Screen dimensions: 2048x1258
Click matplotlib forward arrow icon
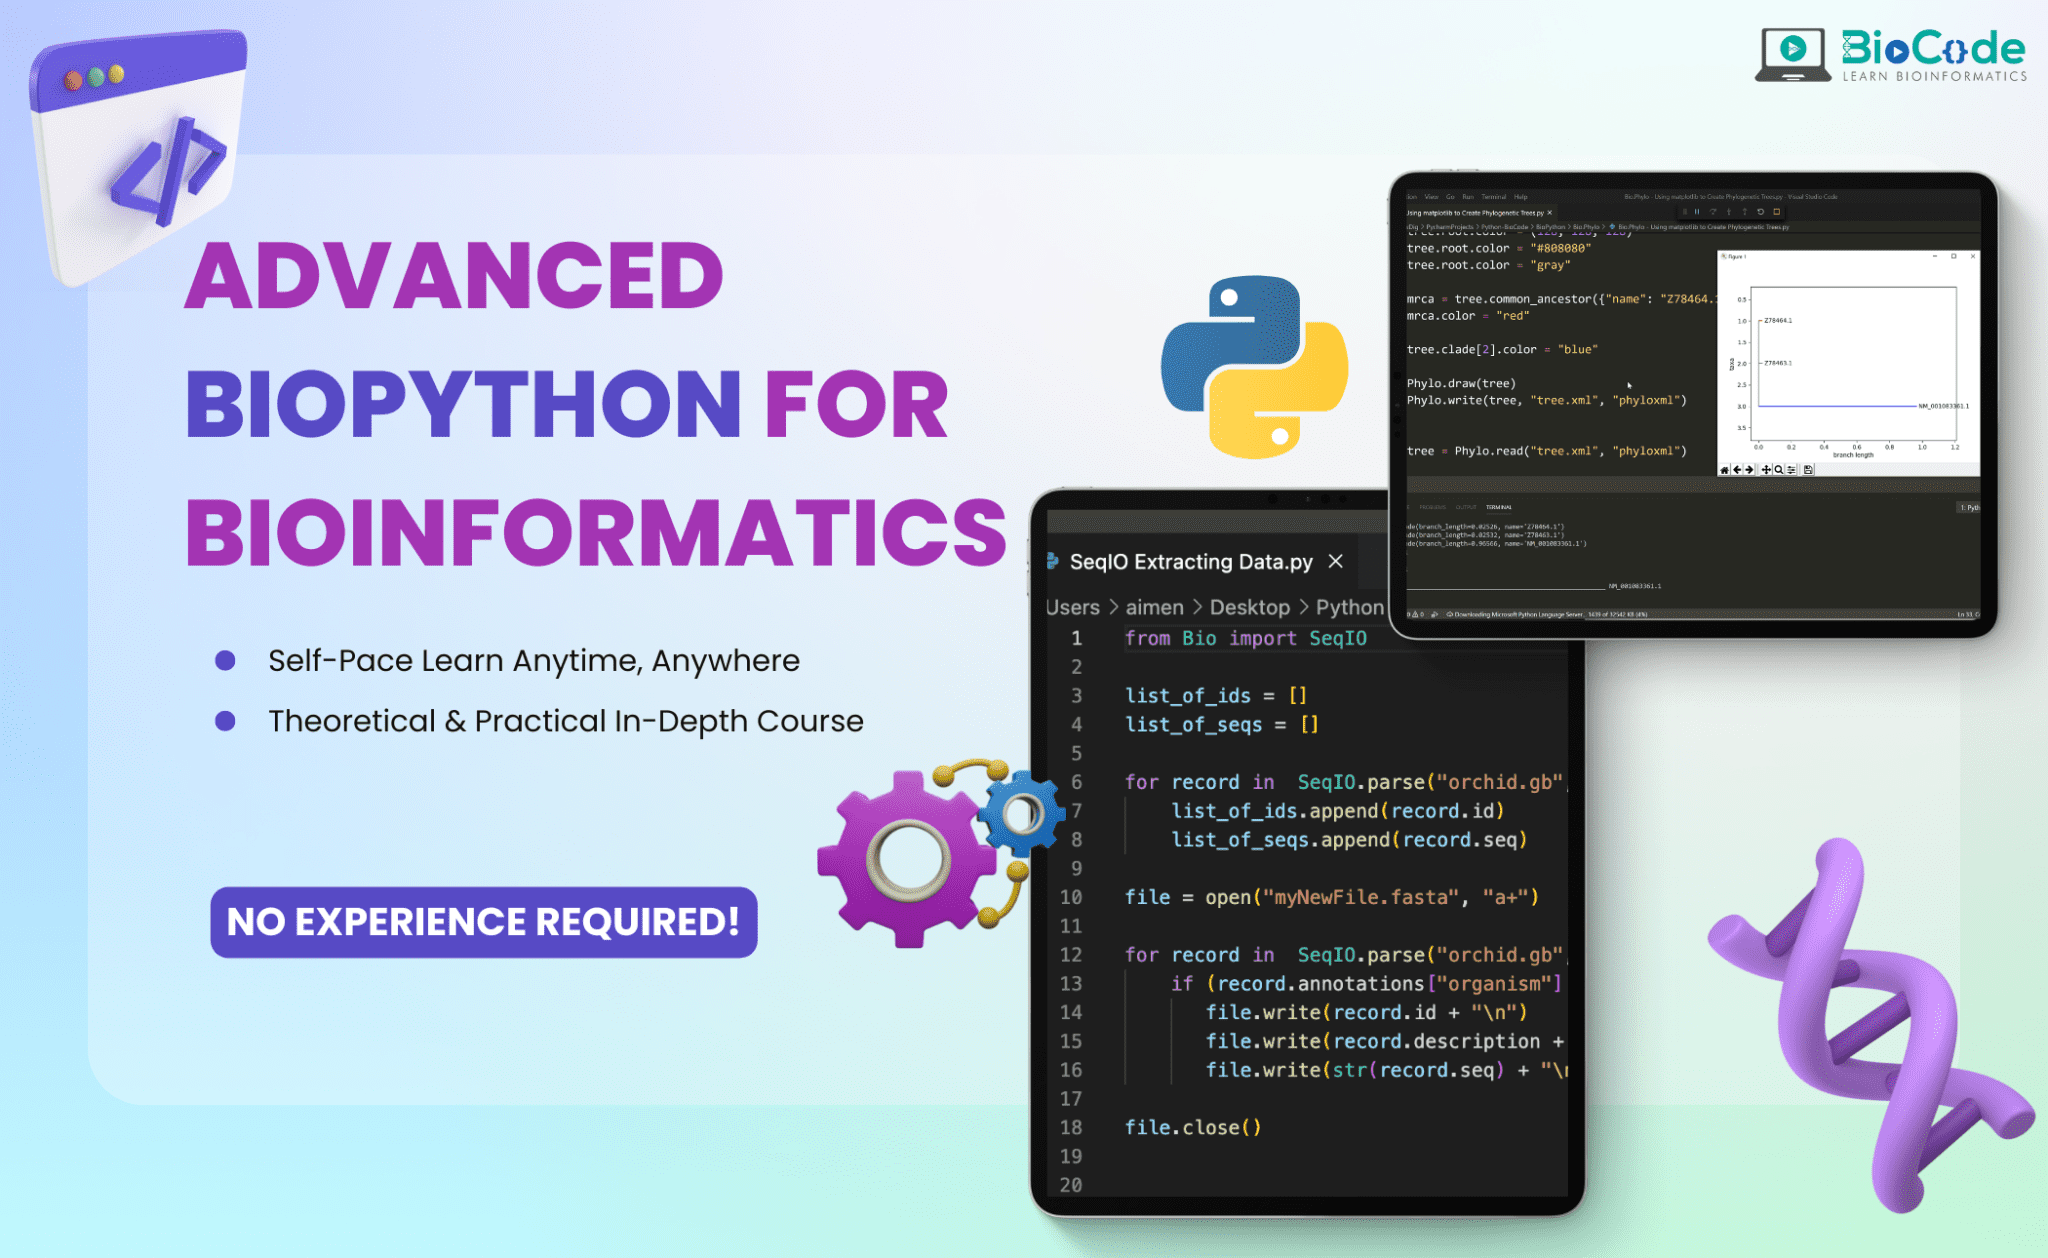click(x=1749, y=470)
